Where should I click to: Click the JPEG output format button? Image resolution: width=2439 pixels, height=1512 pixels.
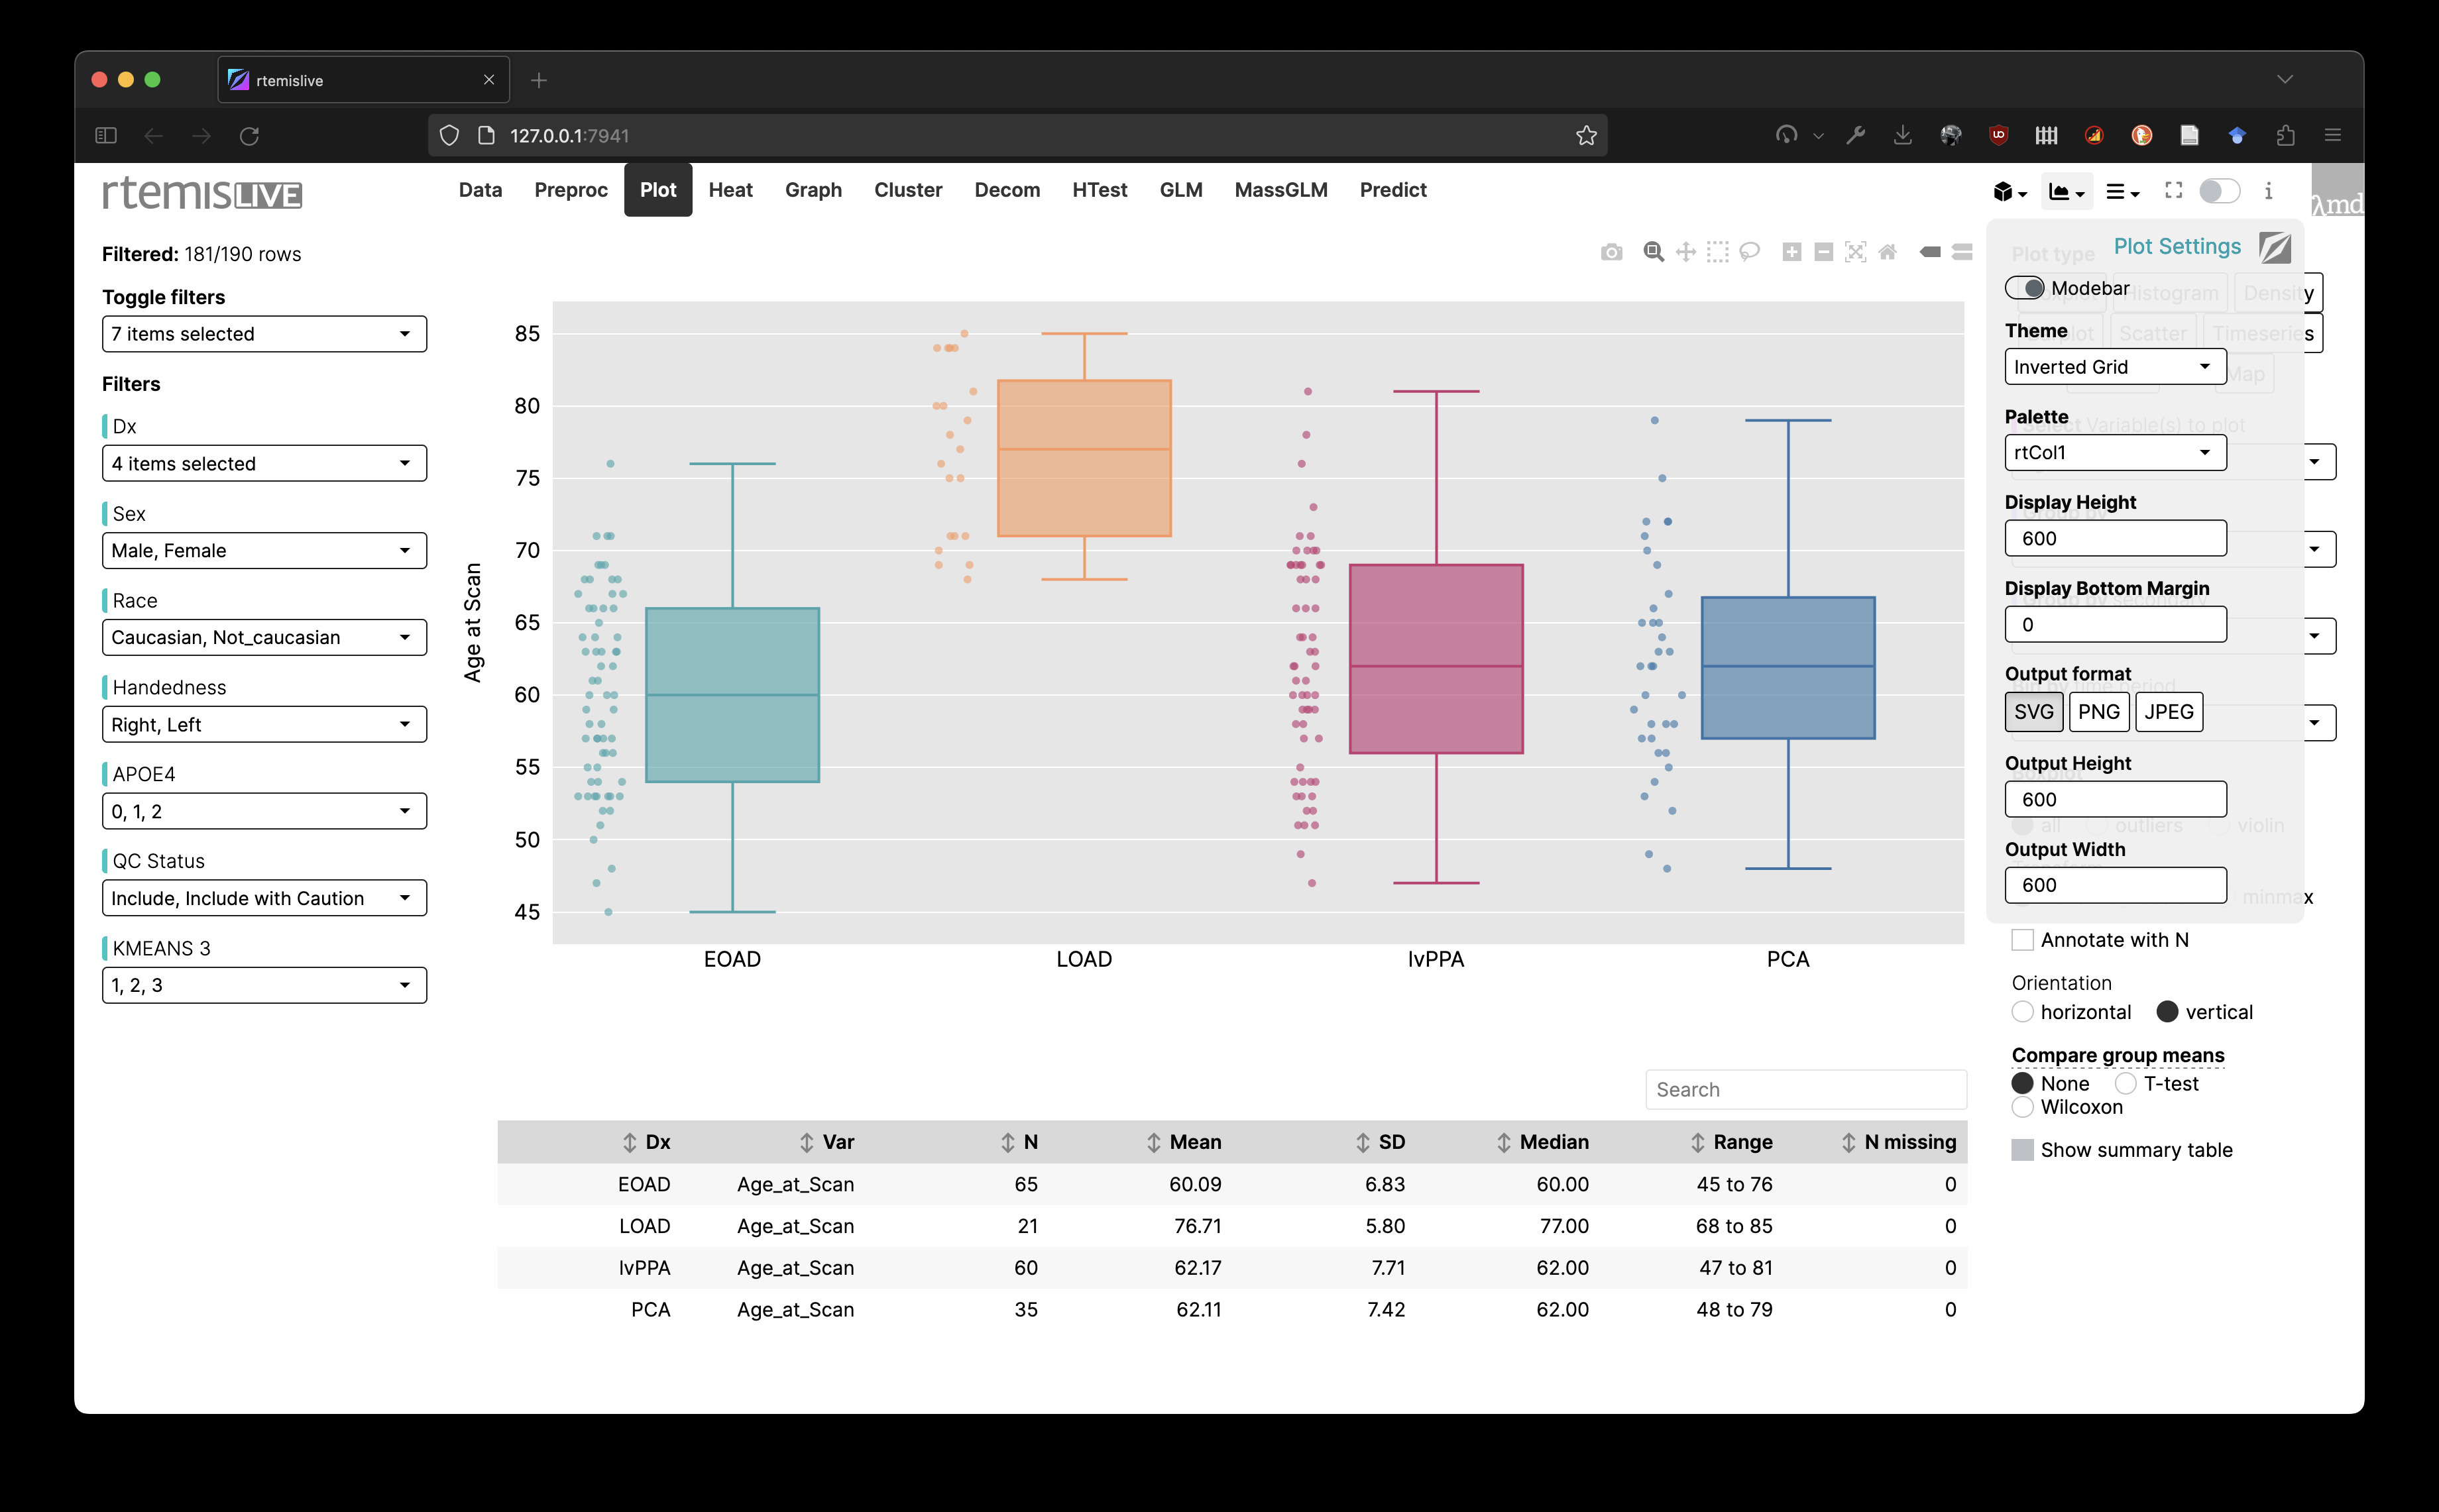click(x=2168, y=712)
